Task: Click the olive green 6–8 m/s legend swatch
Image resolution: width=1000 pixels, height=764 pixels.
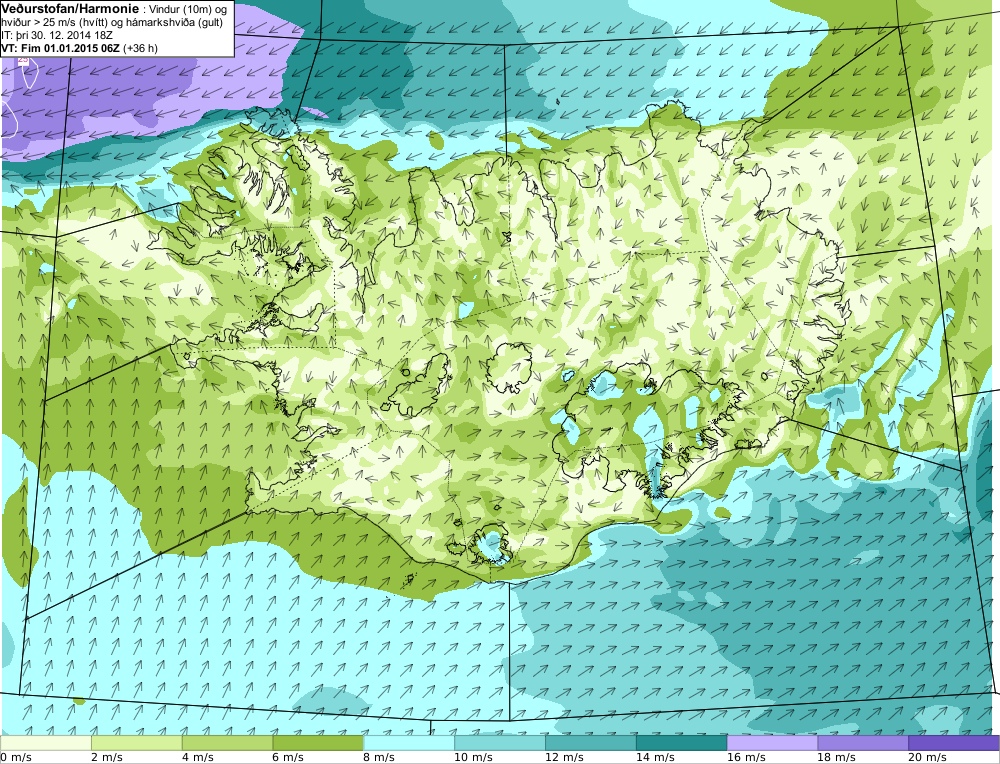Action: pyautogui.click(x=318, y=743)
